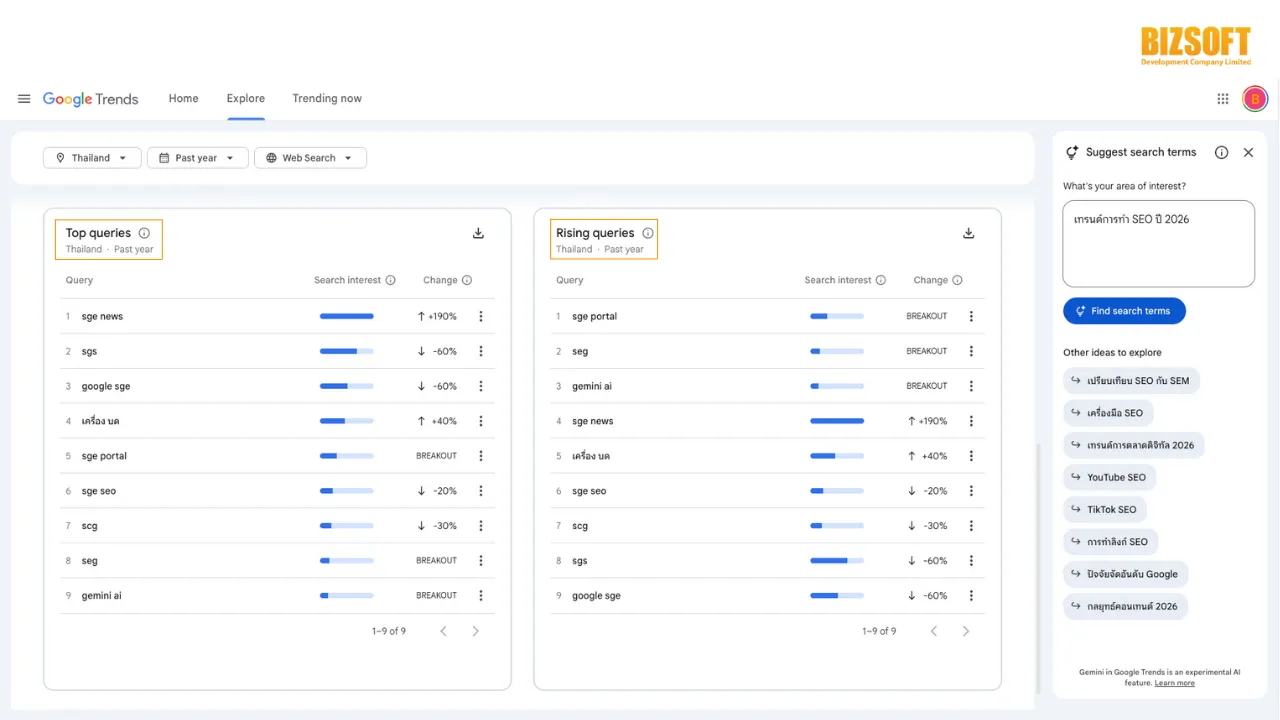View info about Rising queries
This screenshot has height=720, width=1280.
tap(648, 232)
